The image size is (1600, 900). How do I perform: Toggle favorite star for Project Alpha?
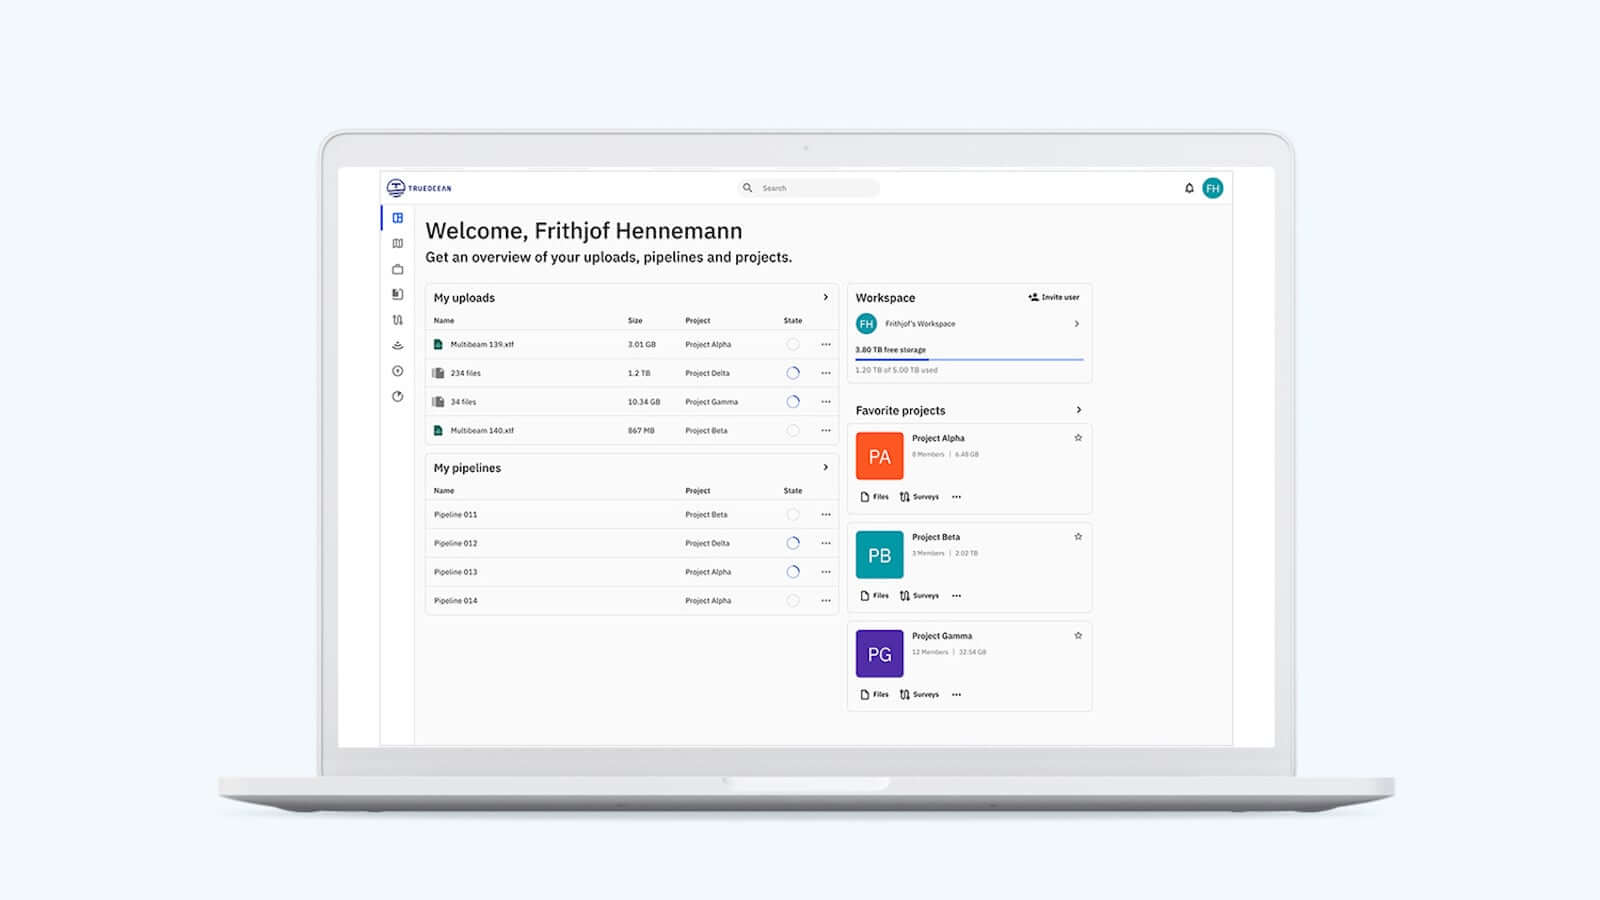(x=1078, y=438)
